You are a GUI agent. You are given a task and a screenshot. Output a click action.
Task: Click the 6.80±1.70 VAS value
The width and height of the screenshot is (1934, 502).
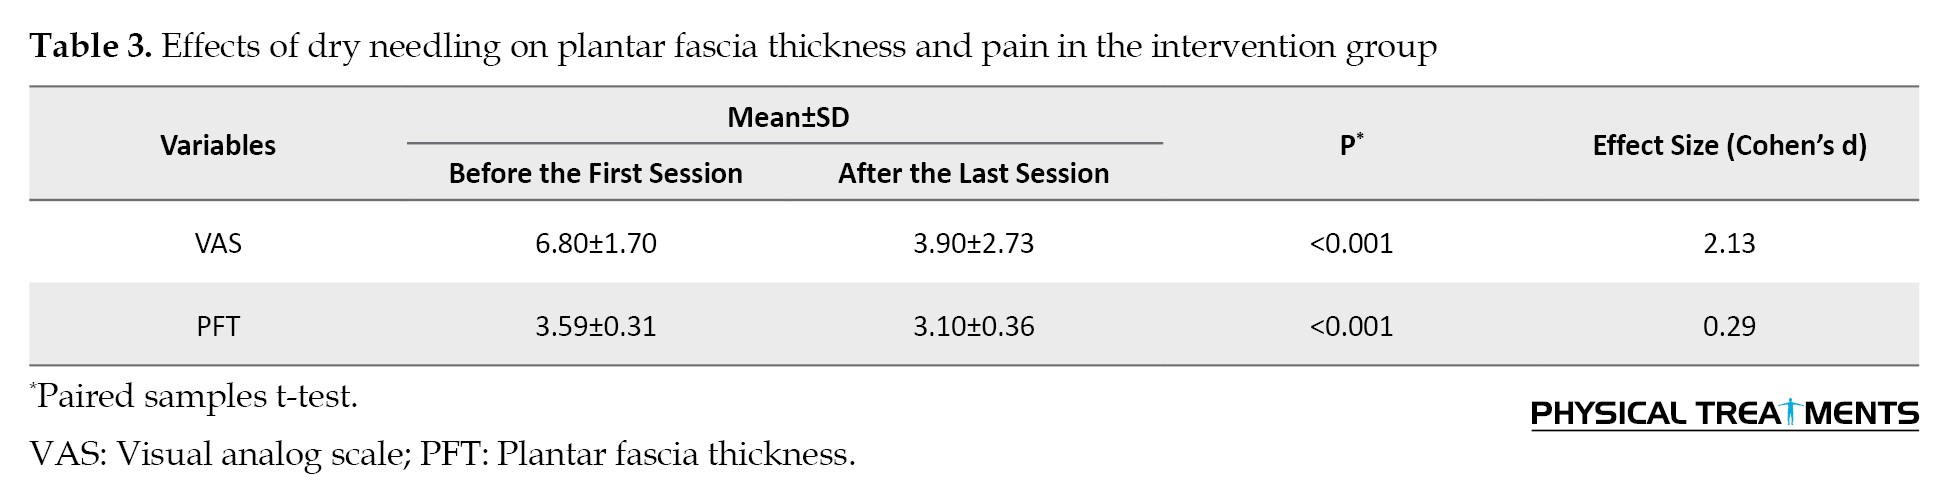596,243
